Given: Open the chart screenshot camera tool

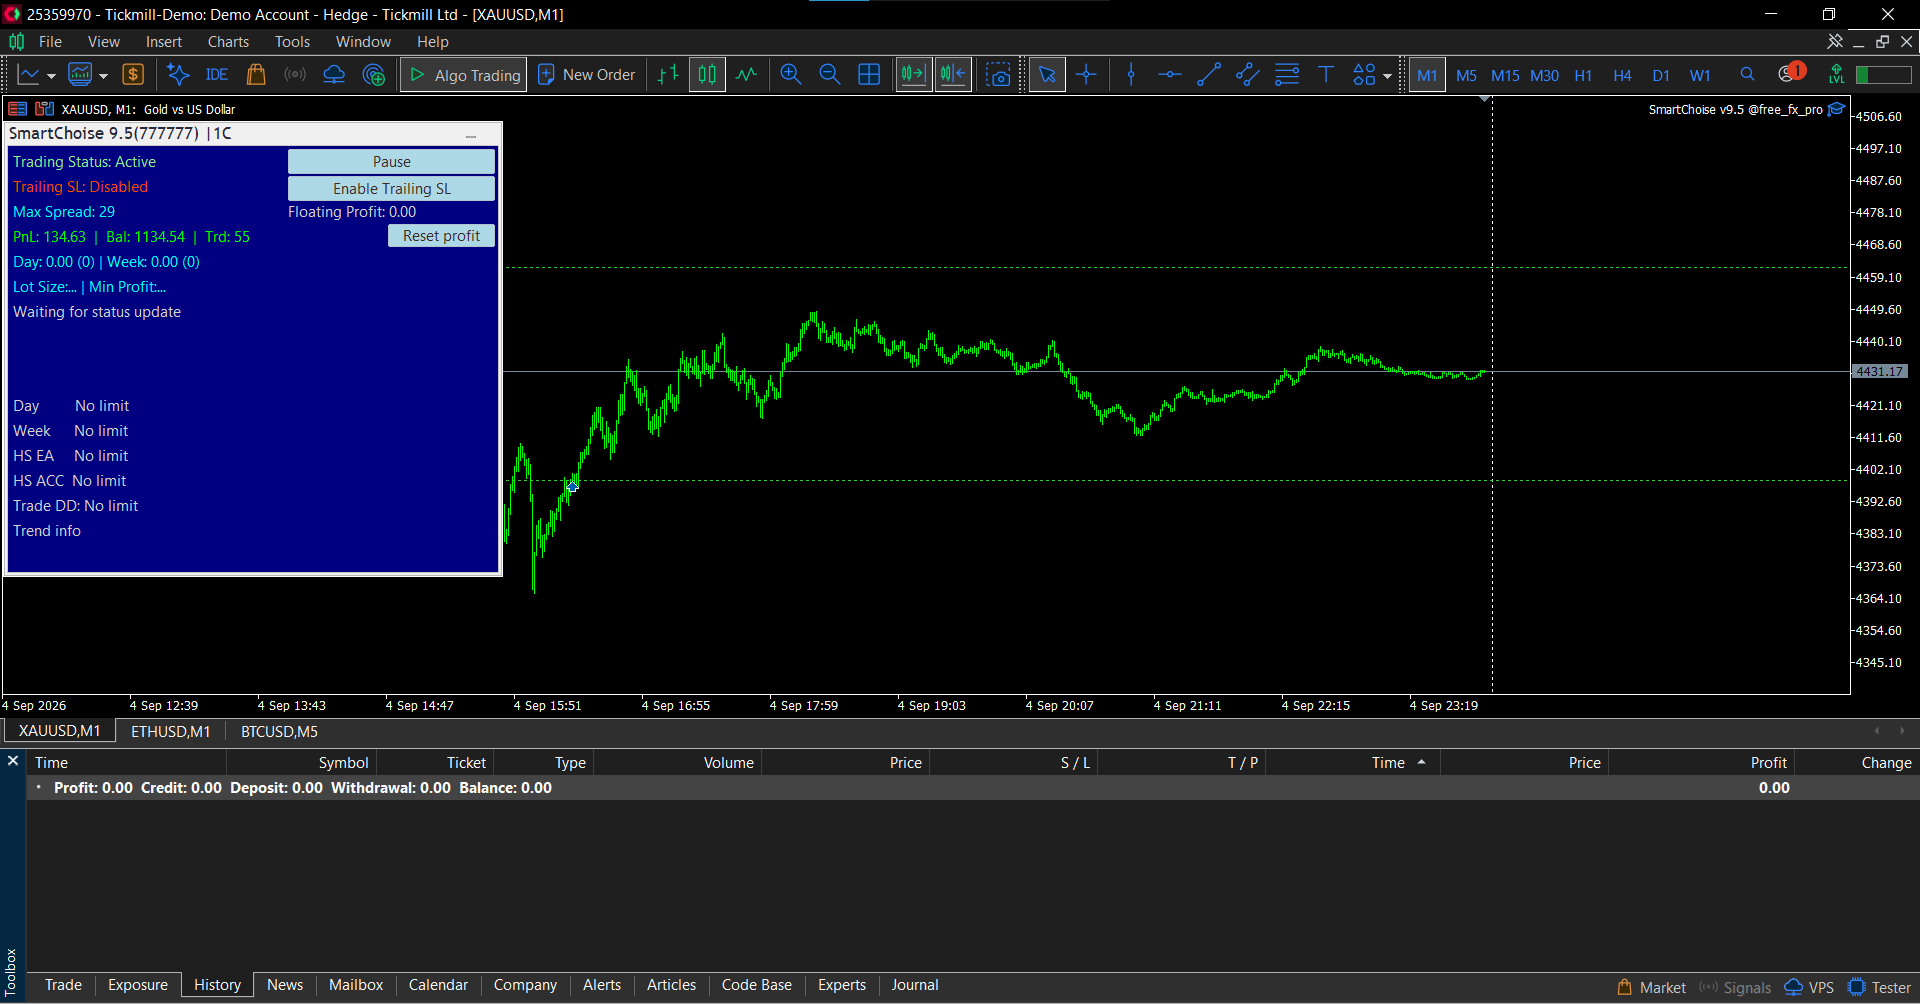Looking at the screenshot, I should tap(998, 75).
